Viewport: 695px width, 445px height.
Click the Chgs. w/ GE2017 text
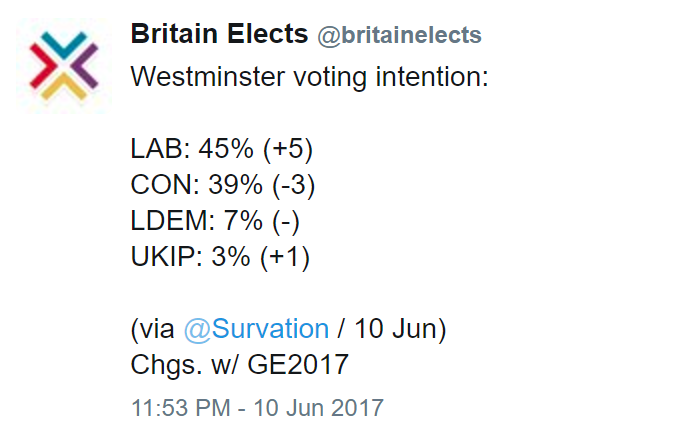[x=240, y=365]
